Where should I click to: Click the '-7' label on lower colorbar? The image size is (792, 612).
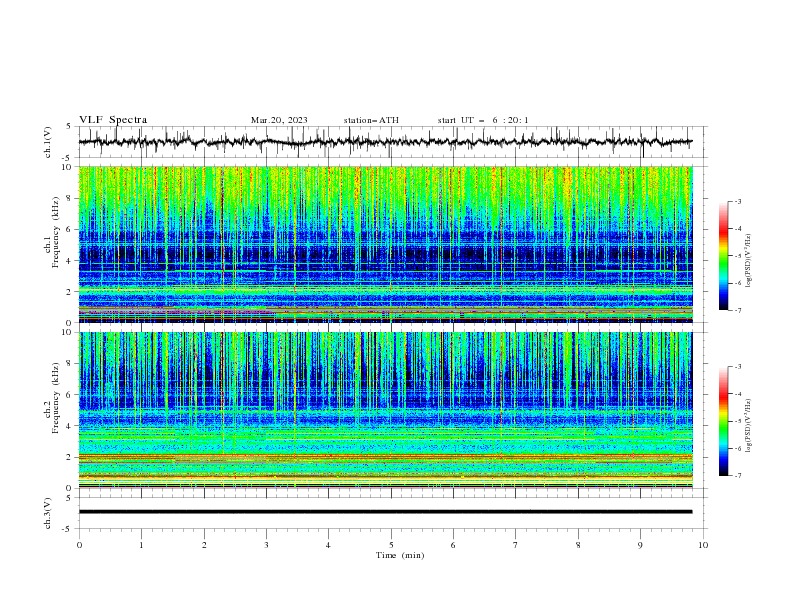tap(737, 475)
